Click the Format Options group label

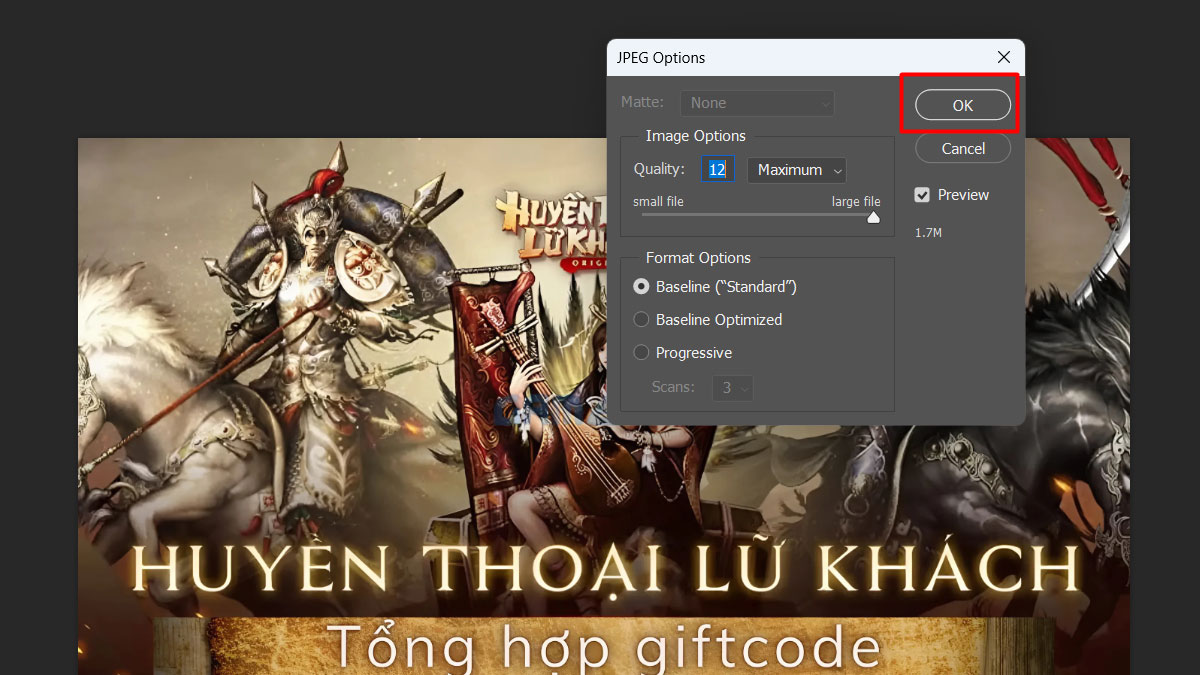(x=698, y=258)
